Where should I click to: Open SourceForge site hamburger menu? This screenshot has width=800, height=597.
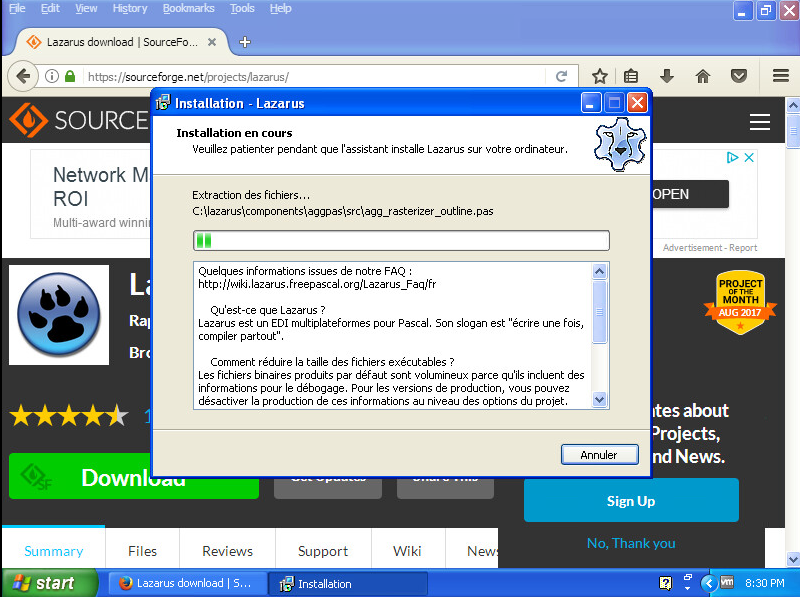(x=760, y=122)
